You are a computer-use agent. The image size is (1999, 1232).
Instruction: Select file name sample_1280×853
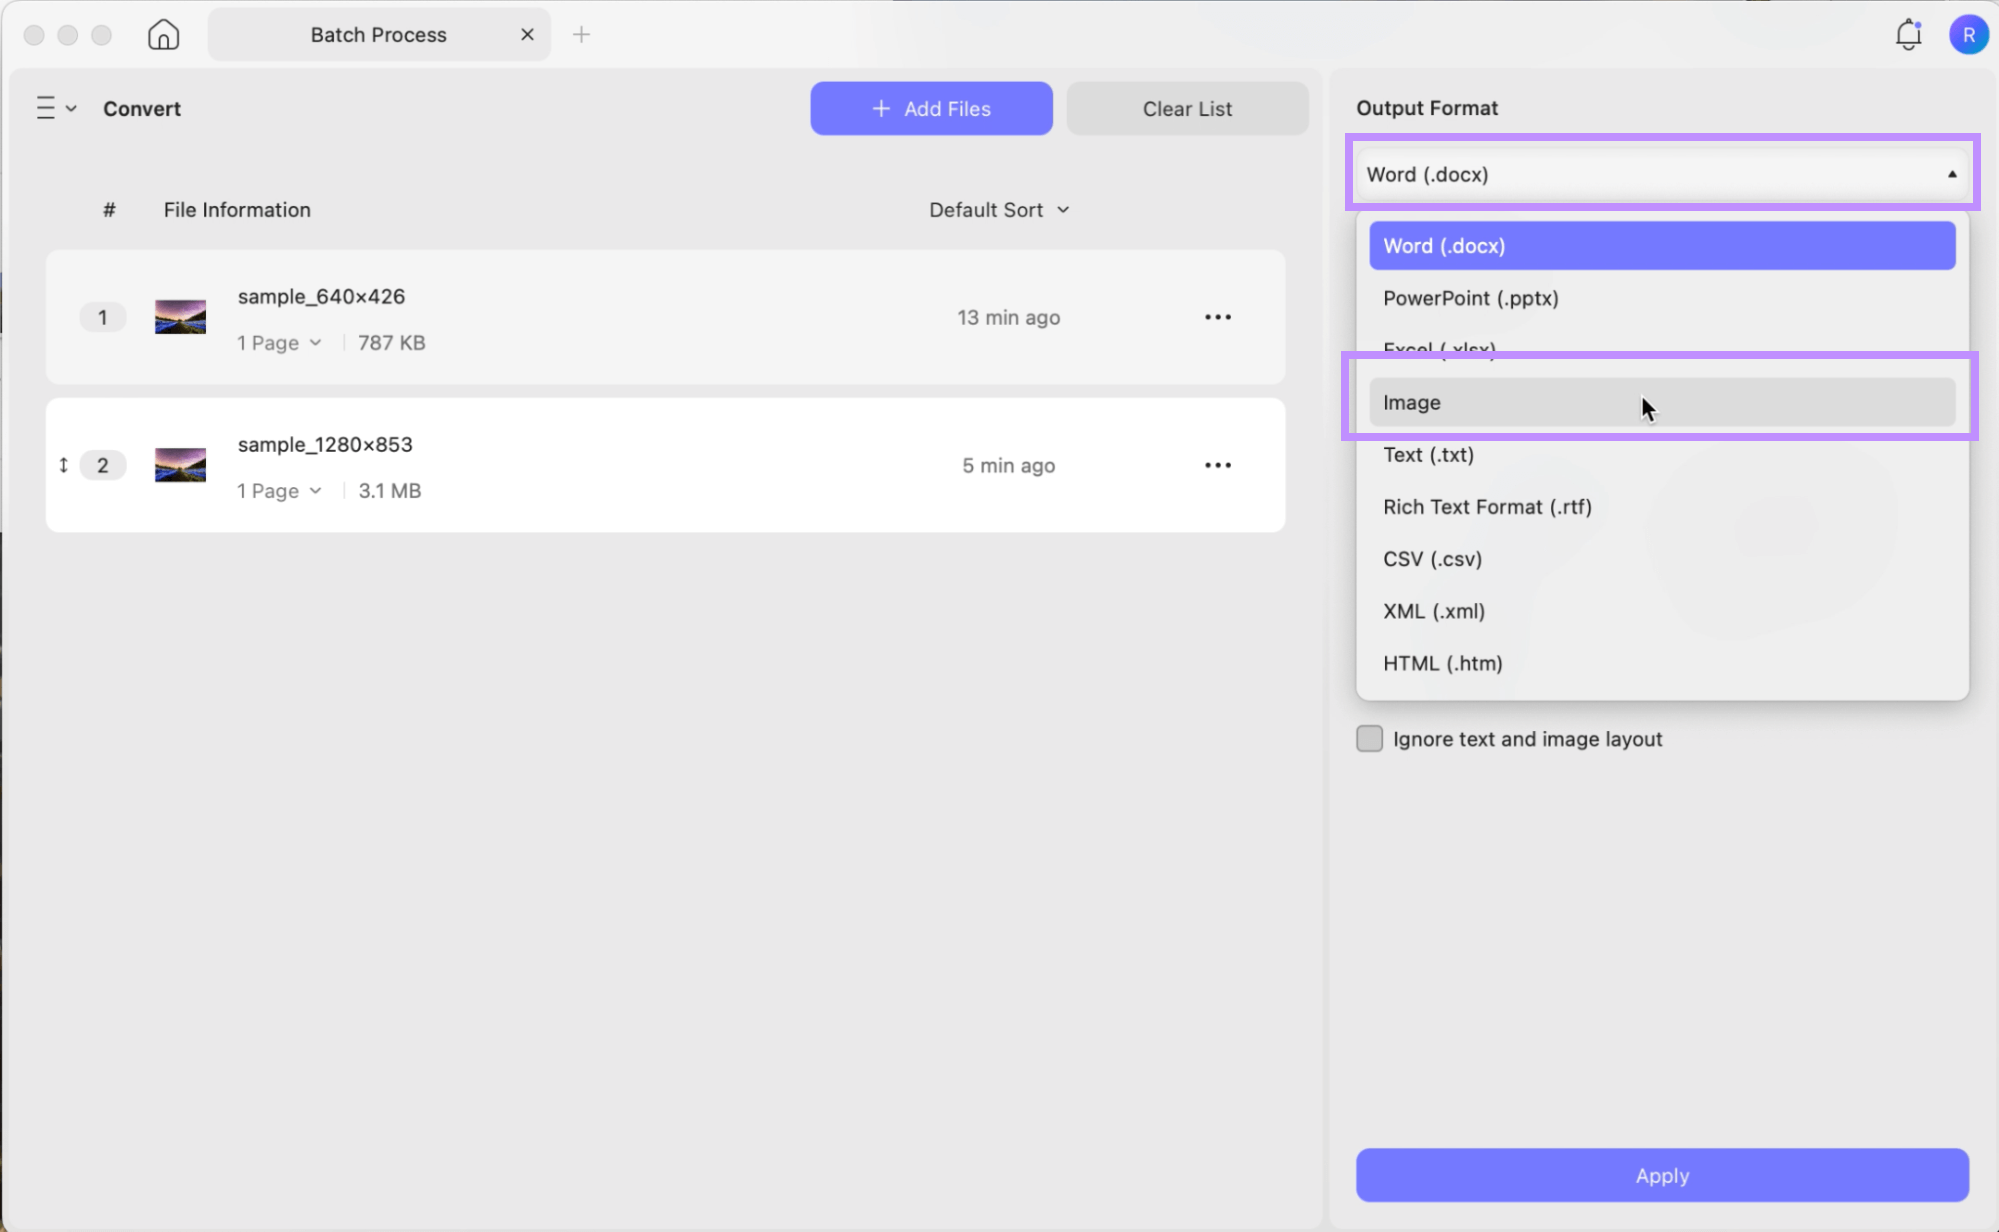[325, 445]
